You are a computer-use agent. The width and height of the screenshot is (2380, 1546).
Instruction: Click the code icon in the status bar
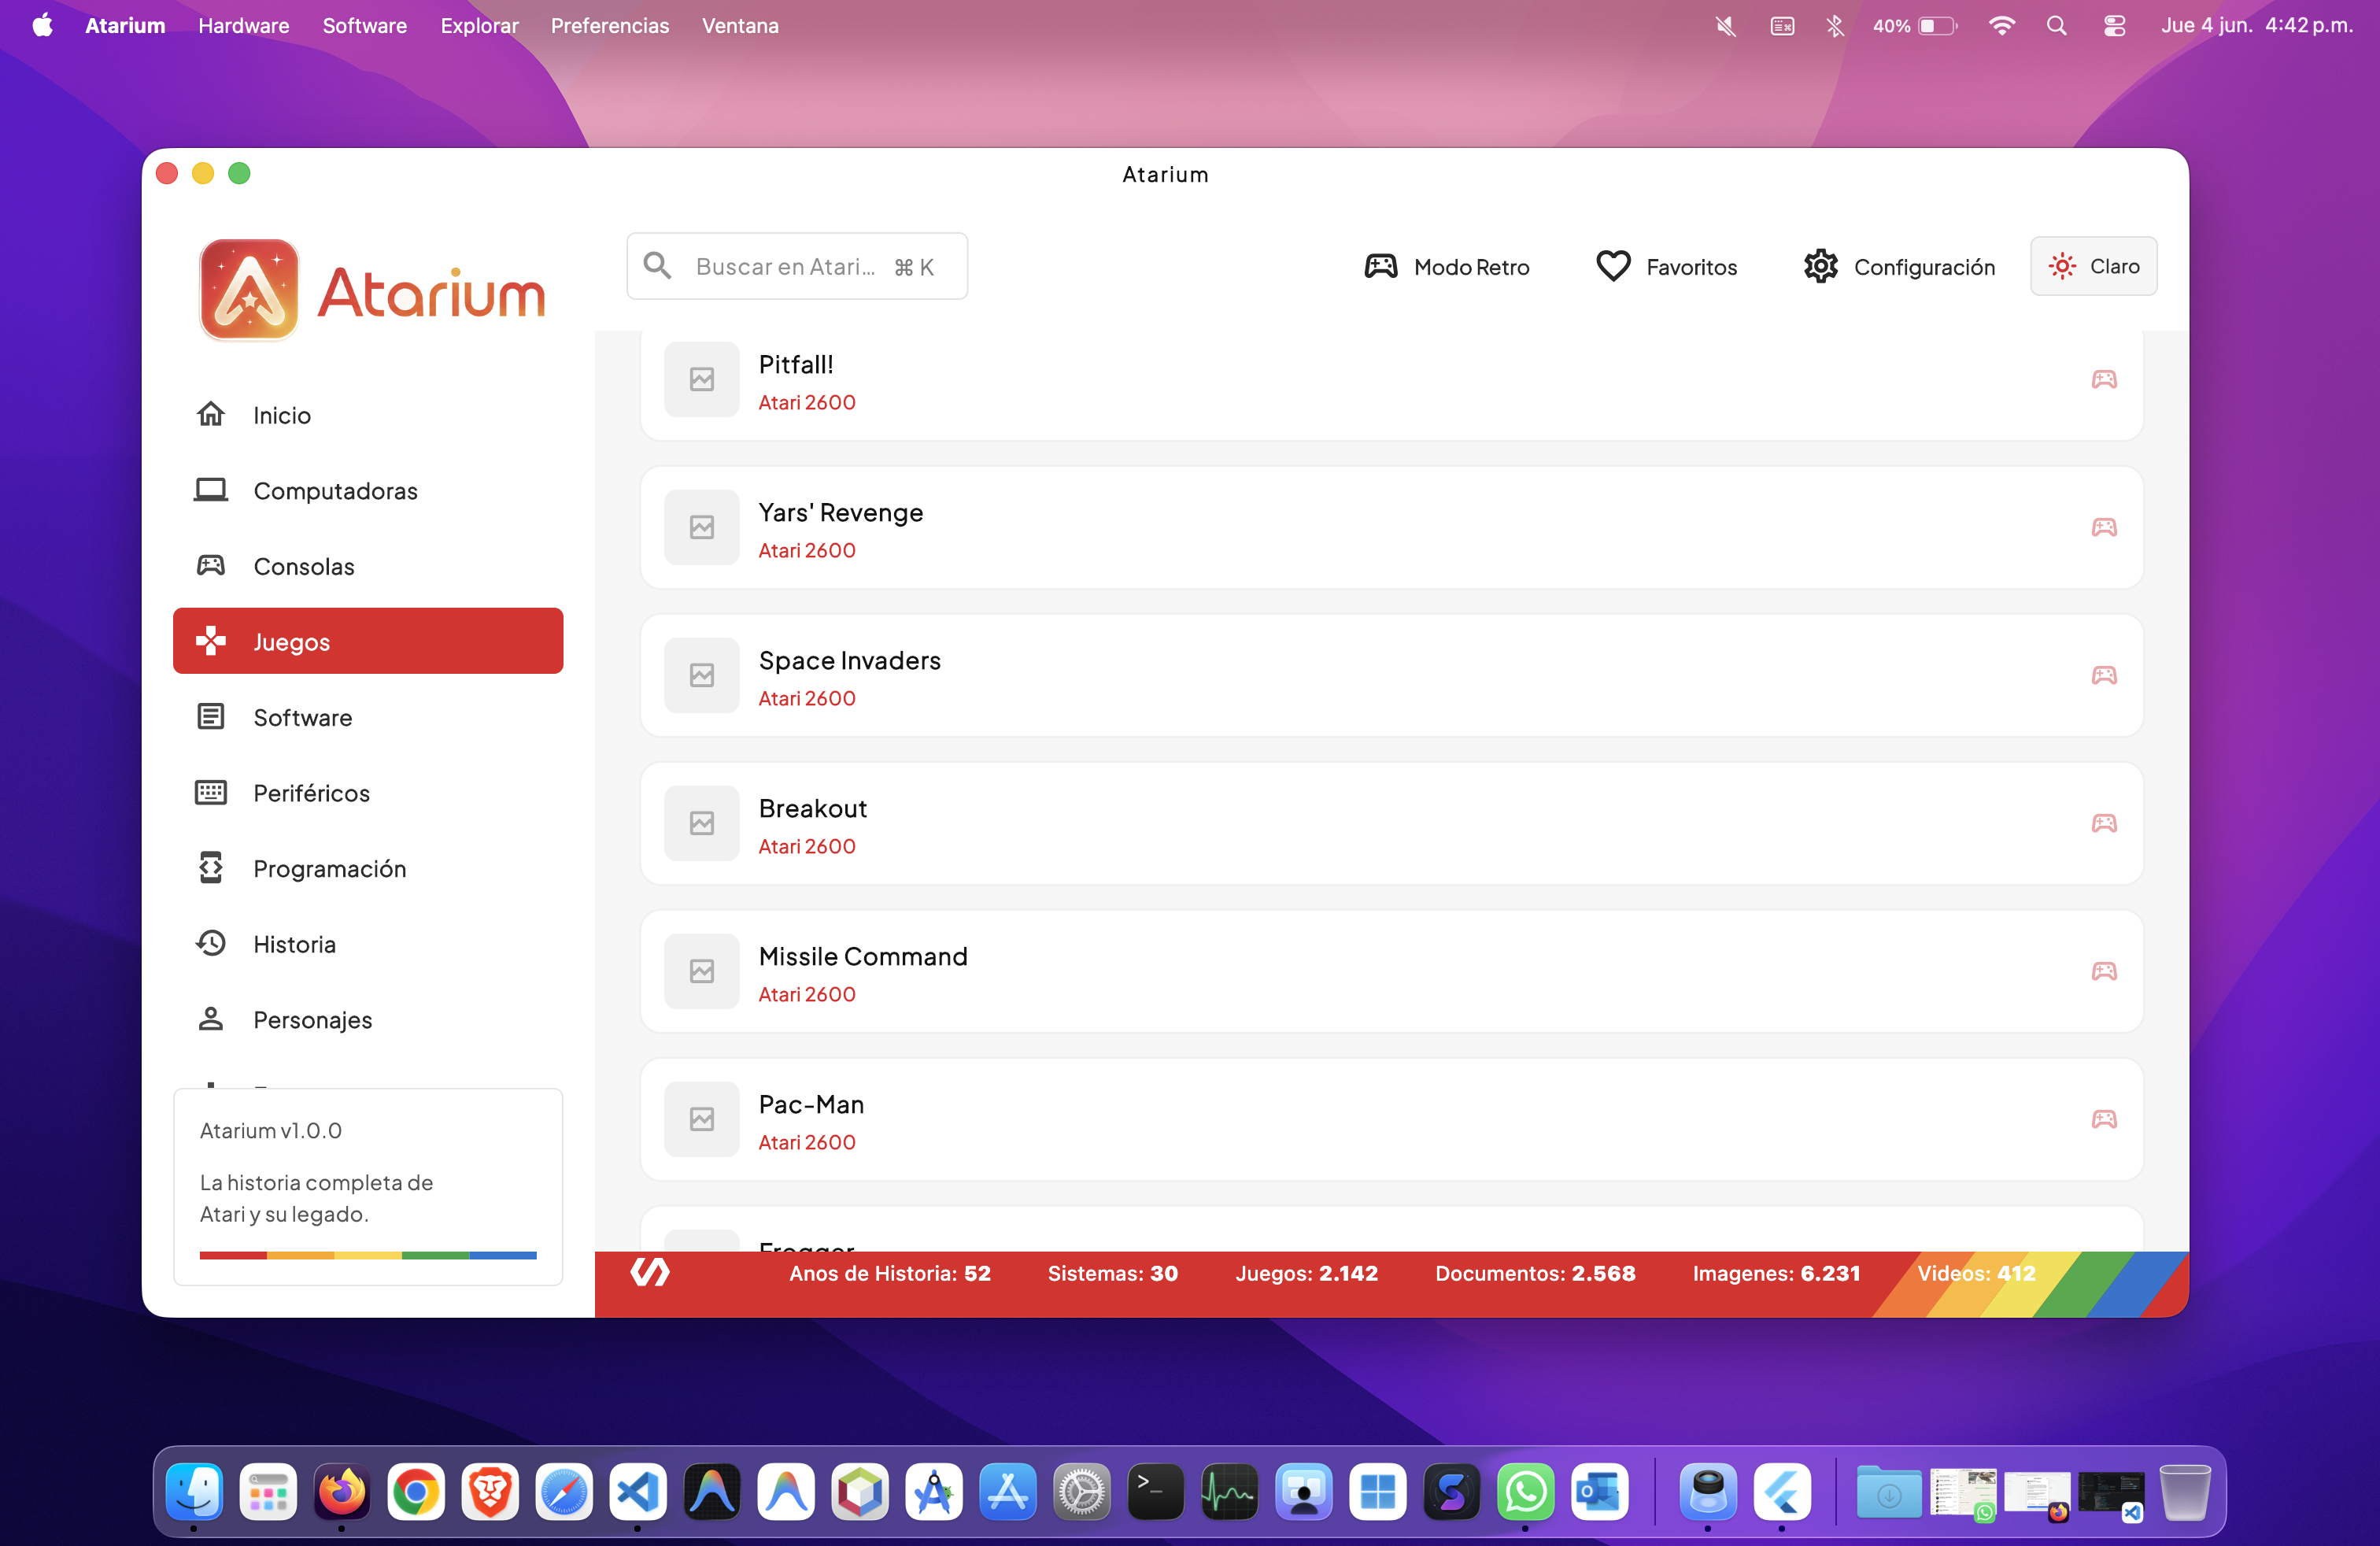click(650, 1272)
